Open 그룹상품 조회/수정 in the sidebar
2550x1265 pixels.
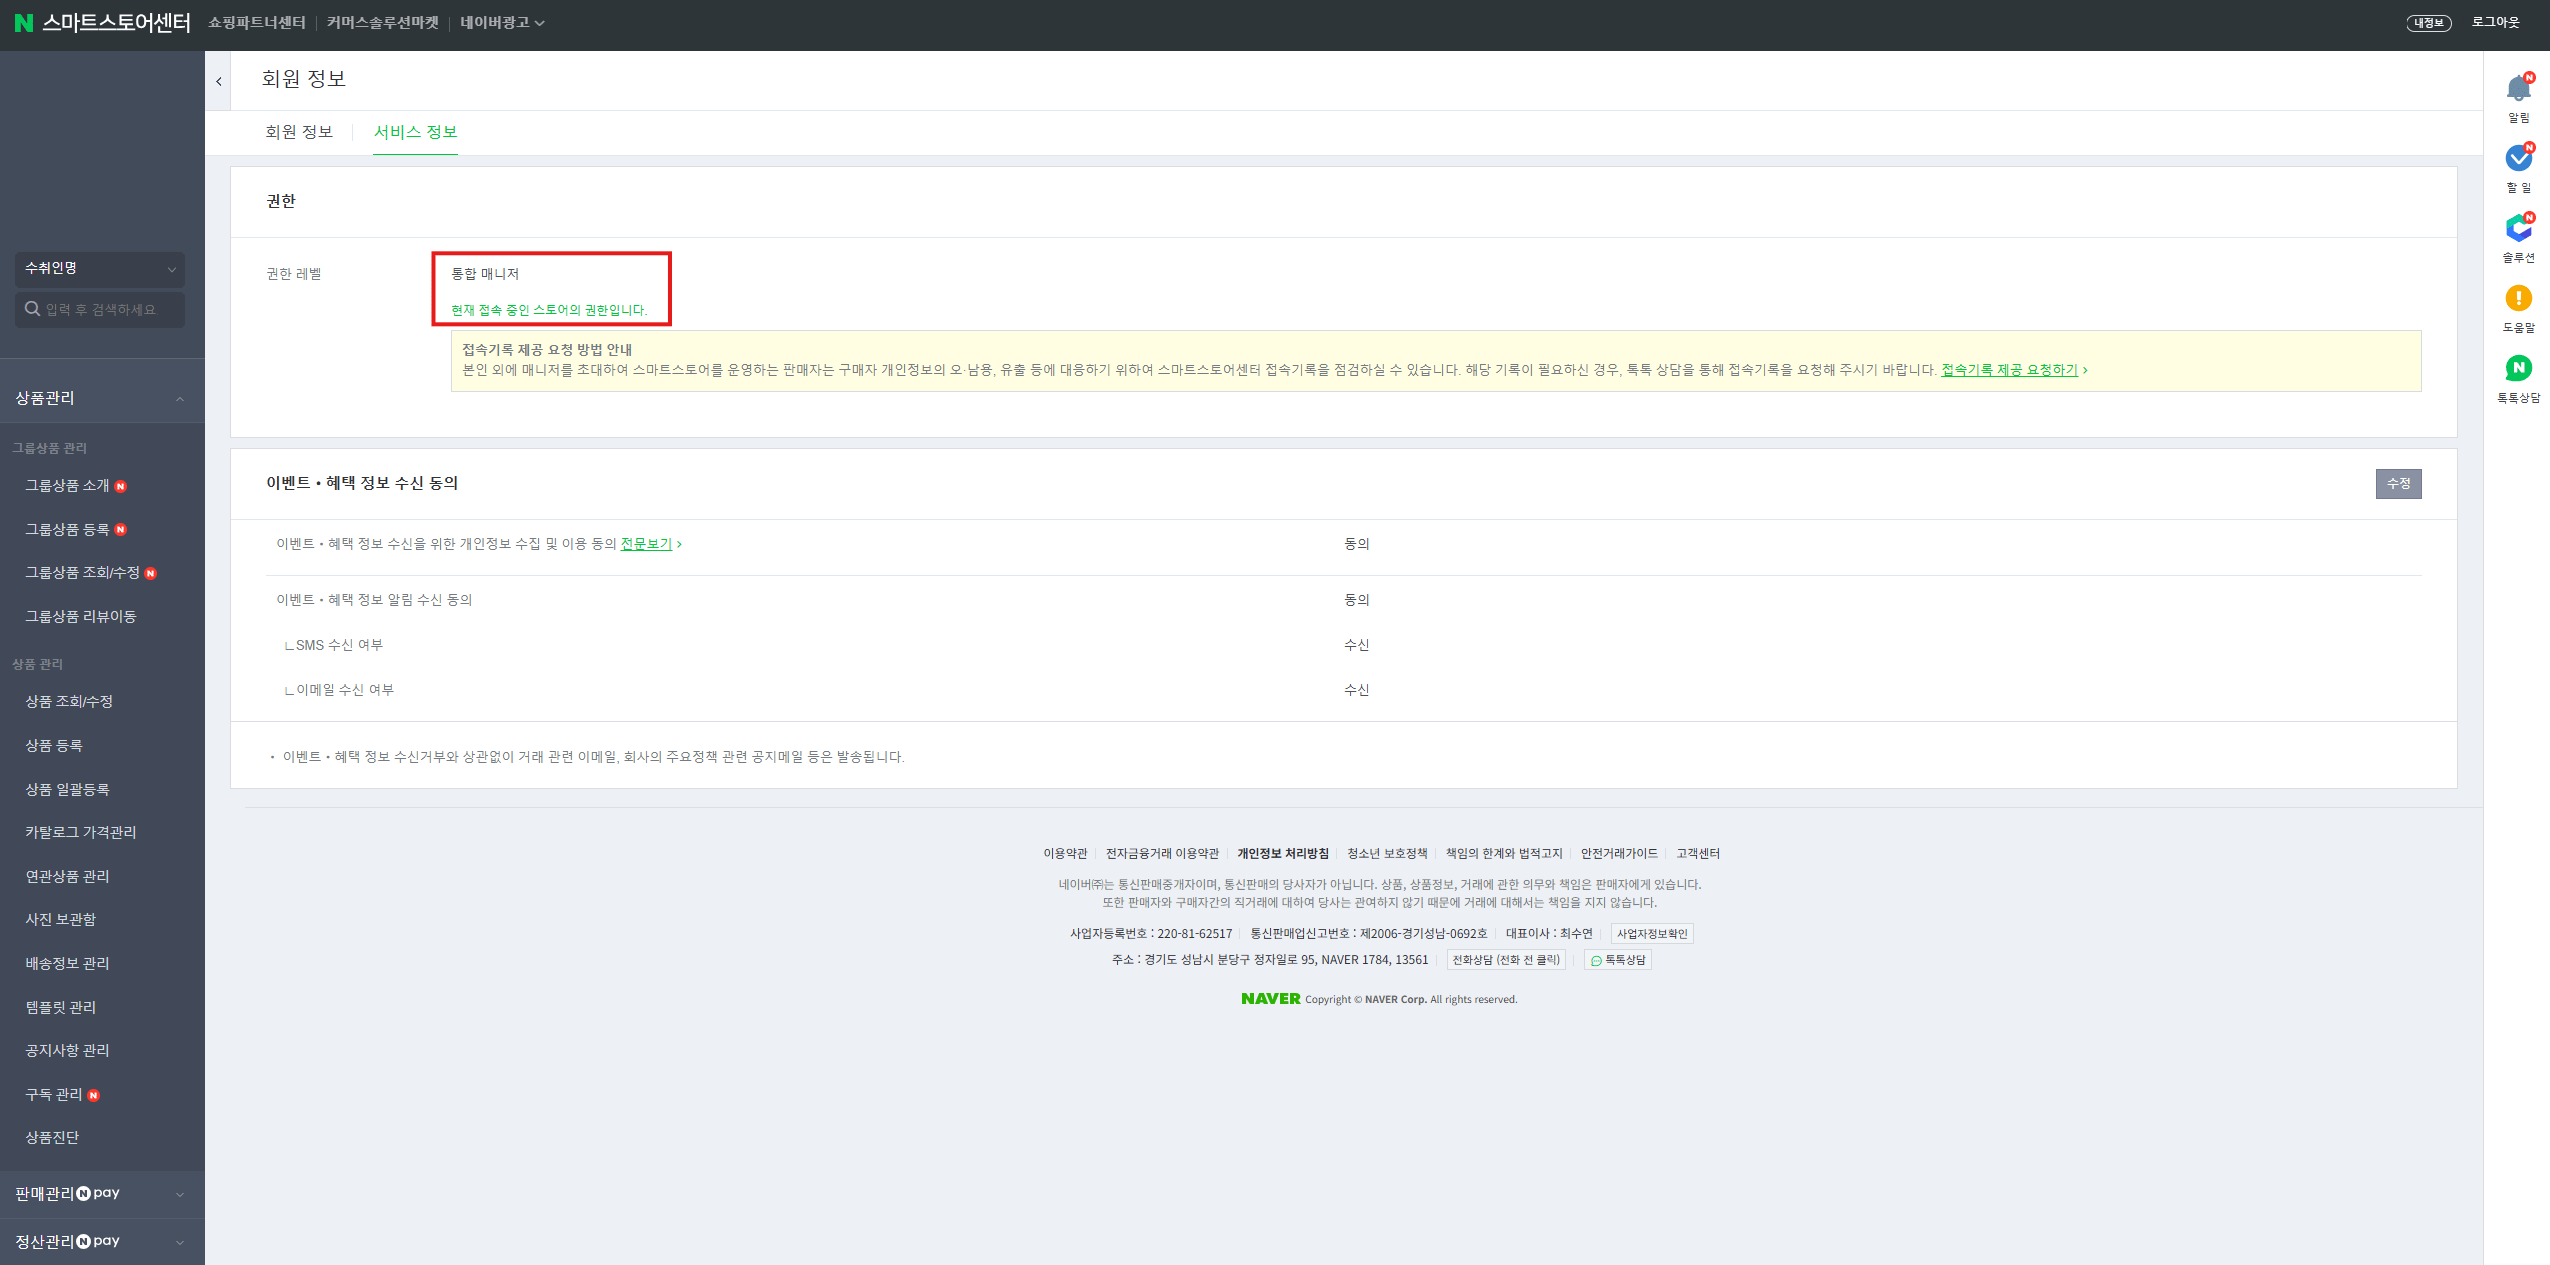82,573
